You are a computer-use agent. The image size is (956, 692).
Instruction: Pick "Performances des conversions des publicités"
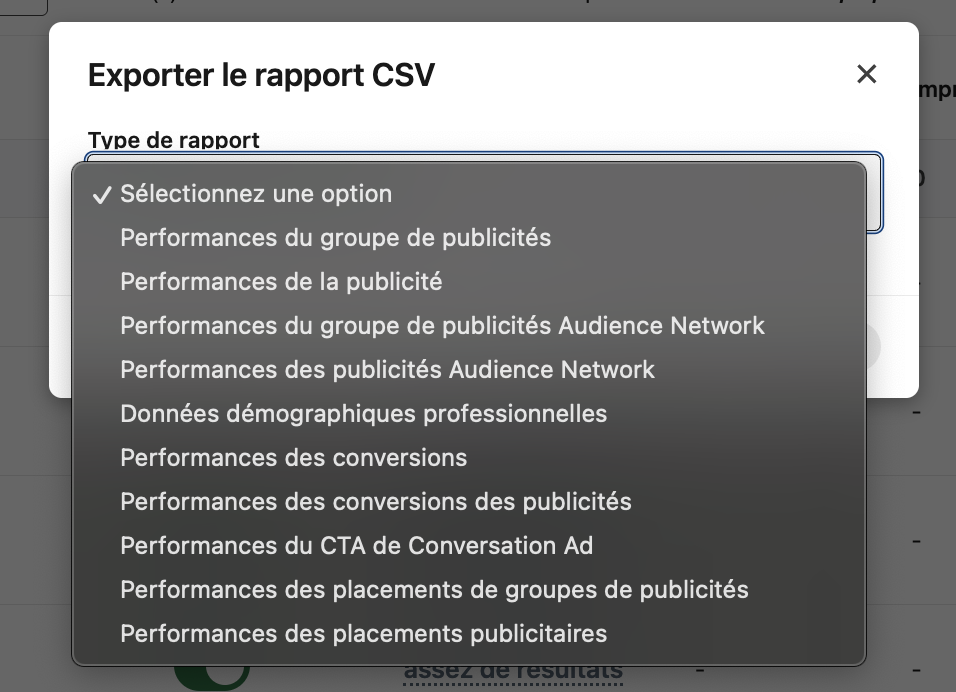point(376,501)
